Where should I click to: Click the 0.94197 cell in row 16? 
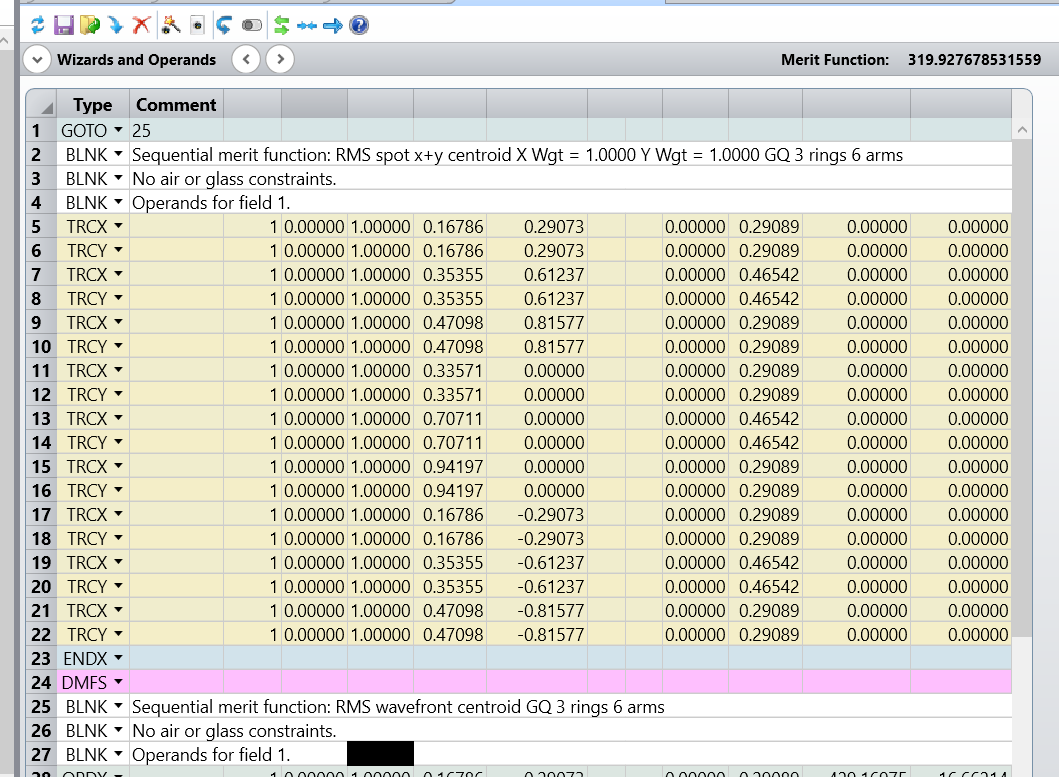[x=450, y=491]
